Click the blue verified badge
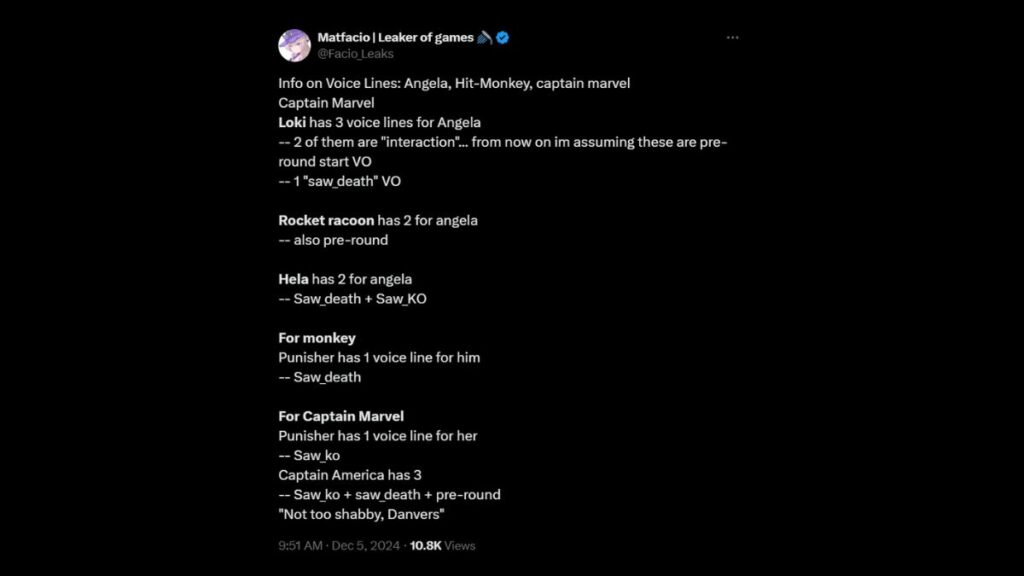The image size is (1024, 576). (x=503, y=37)
